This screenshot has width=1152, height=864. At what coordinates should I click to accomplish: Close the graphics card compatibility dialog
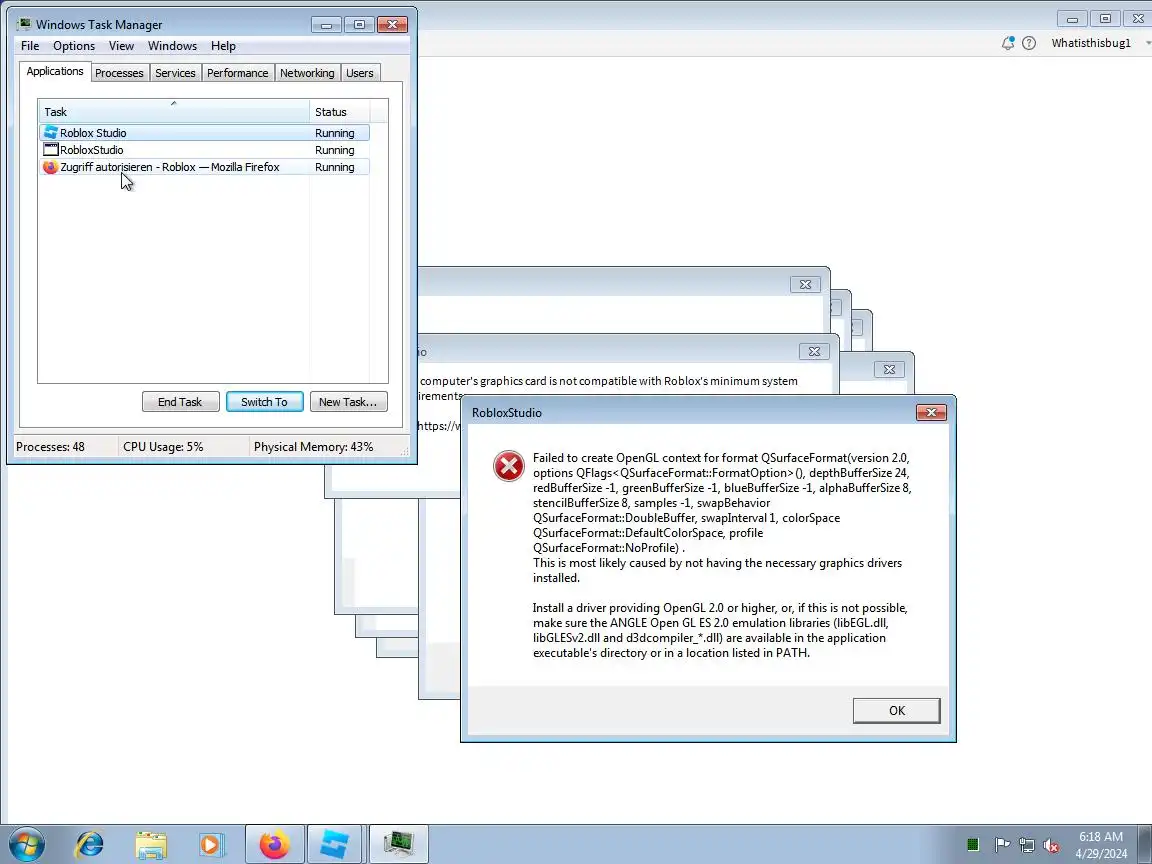814,351
